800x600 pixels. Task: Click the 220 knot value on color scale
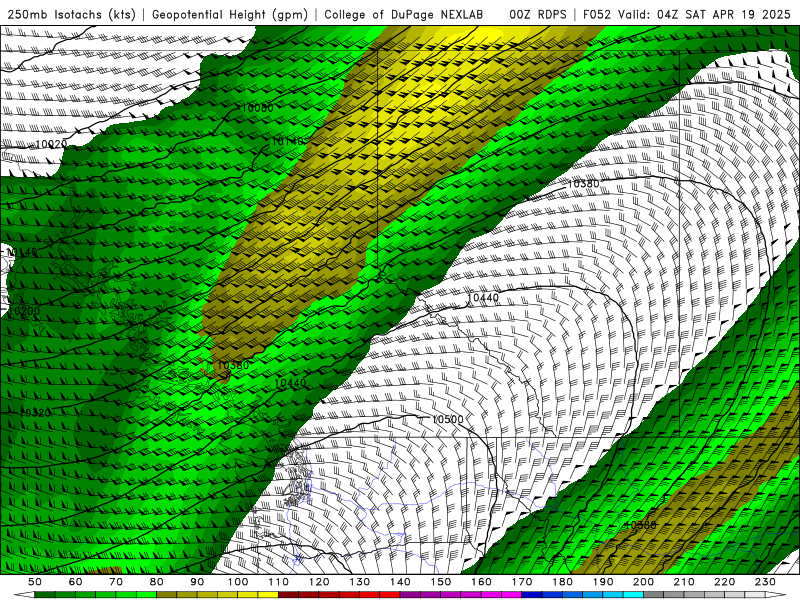pos(724,582)
